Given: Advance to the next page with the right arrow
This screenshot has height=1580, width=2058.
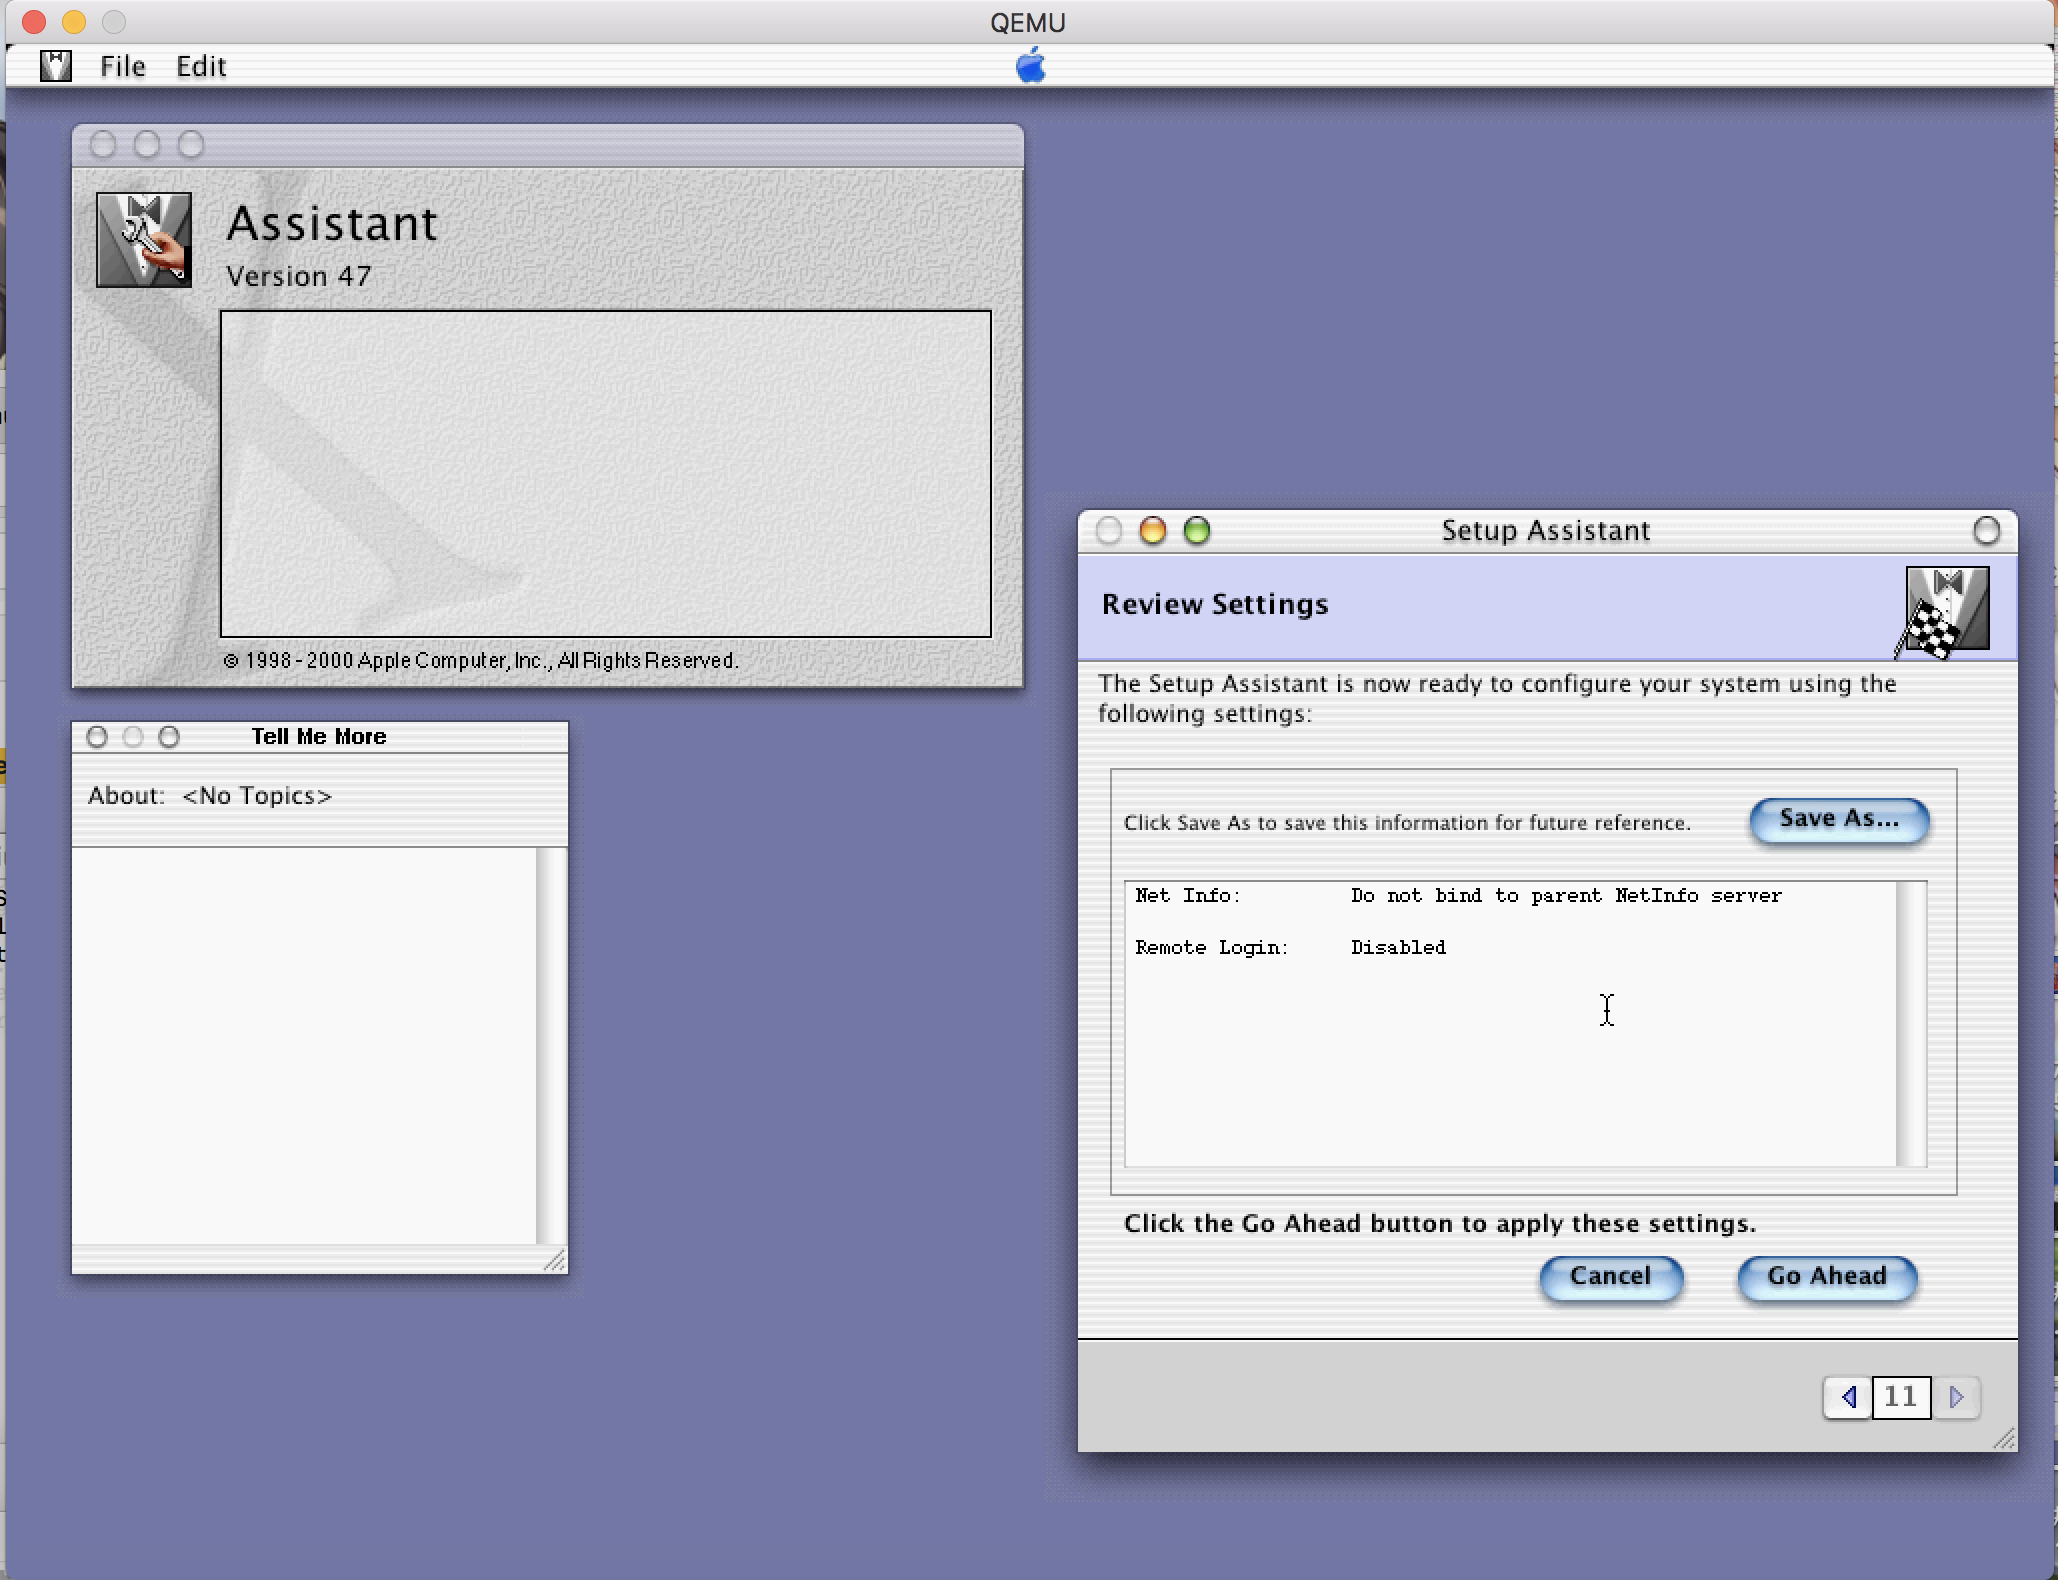Looking at the screenshot, I should pos(1957,1398).
